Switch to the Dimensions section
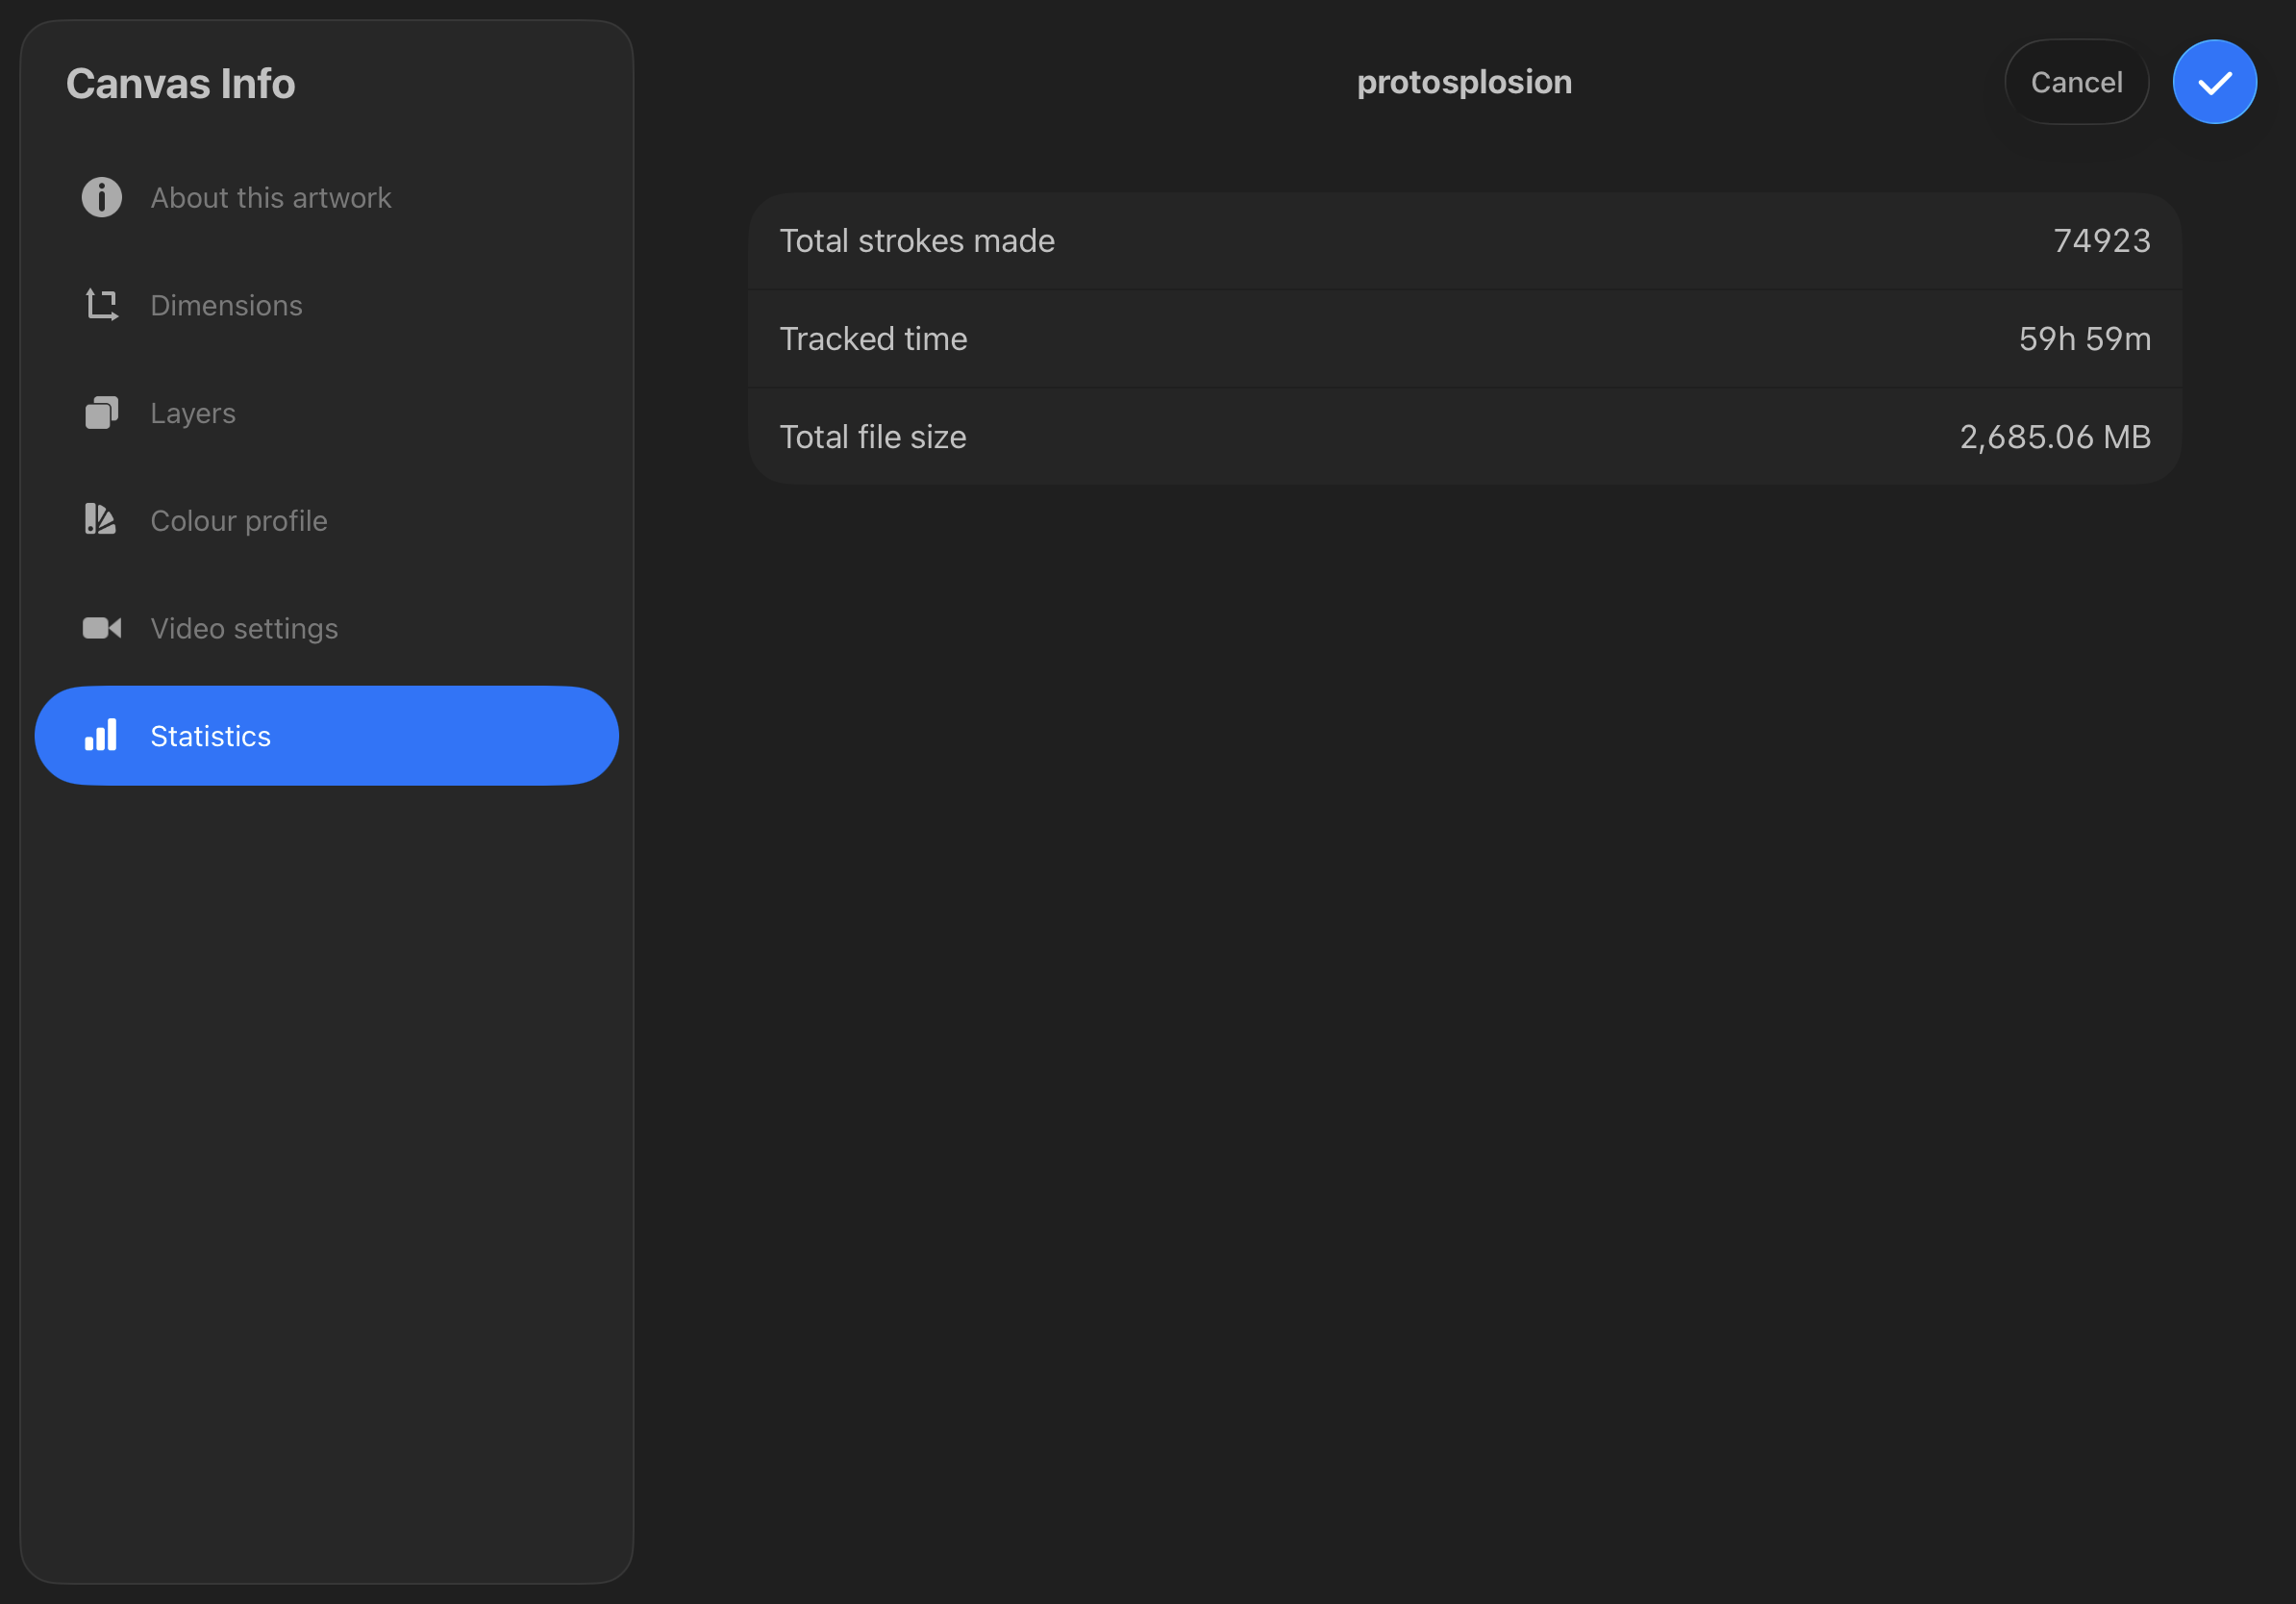 (226, 306)
